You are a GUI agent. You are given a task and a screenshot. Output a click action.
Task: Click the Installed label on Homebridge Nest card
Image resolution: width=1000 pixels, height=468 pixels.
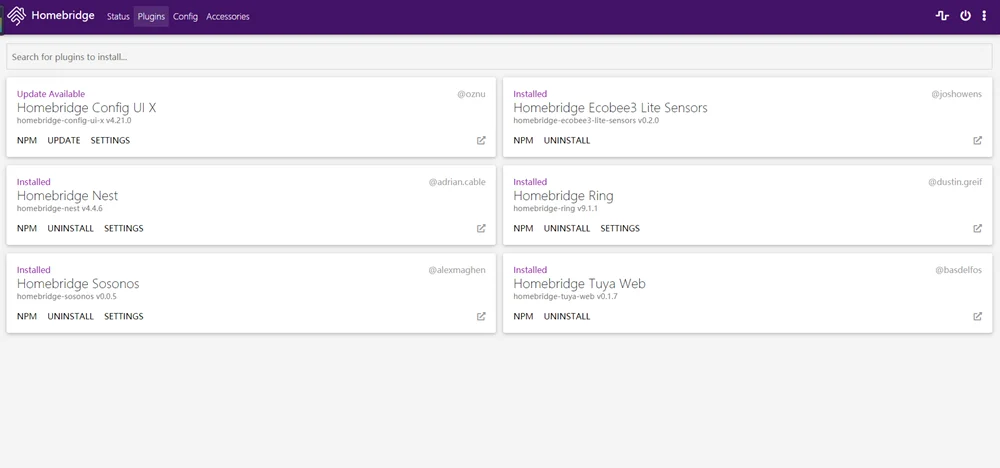33,182
